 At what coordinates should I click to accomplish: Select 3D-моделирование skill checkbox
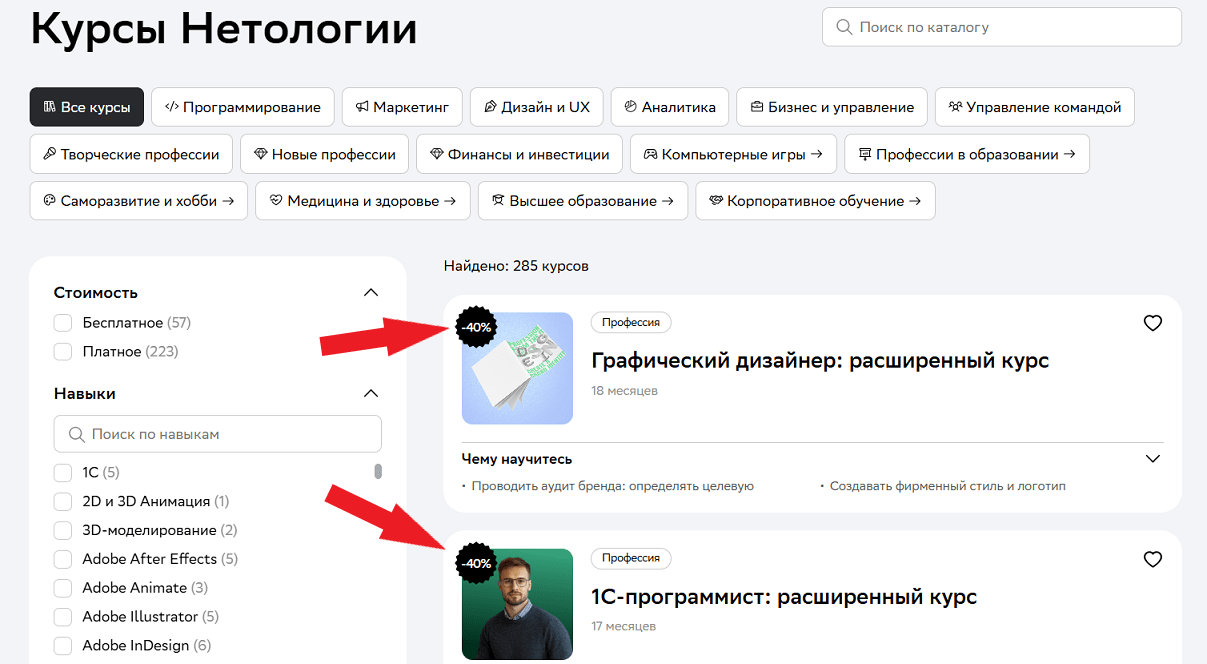(x=63, y=530)
